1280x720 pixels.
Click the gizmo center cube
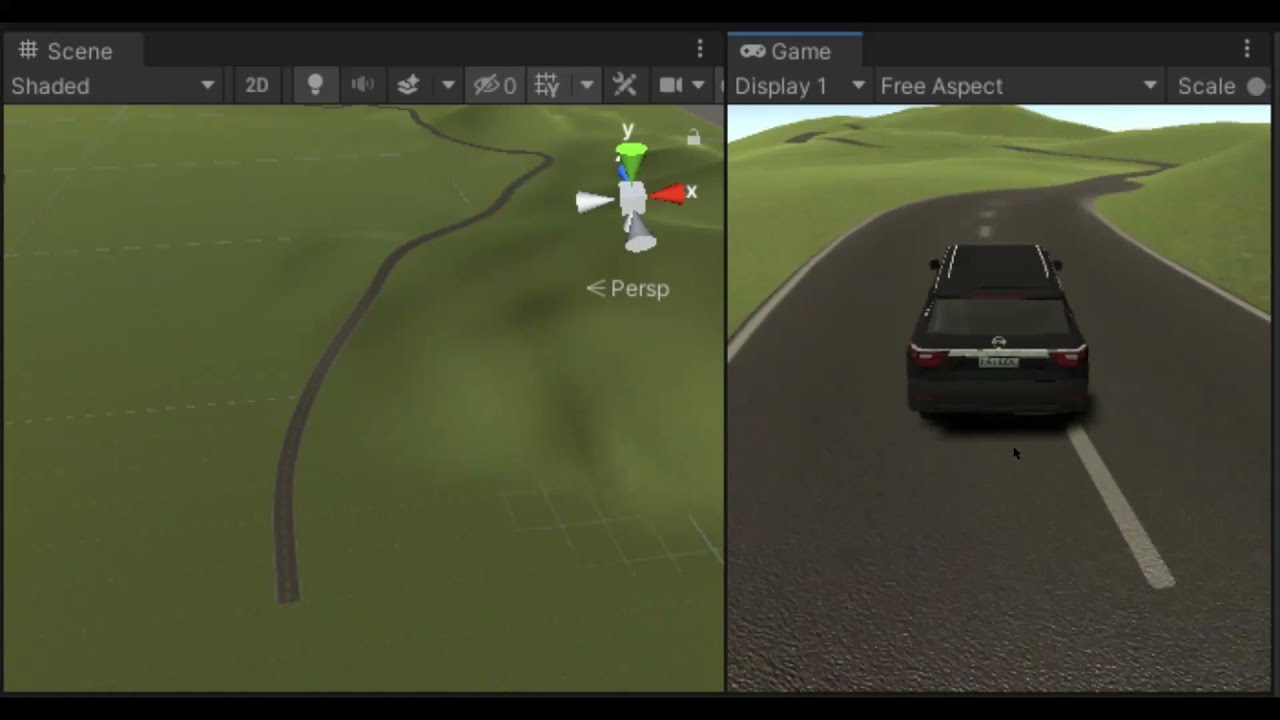coord(632,198)
